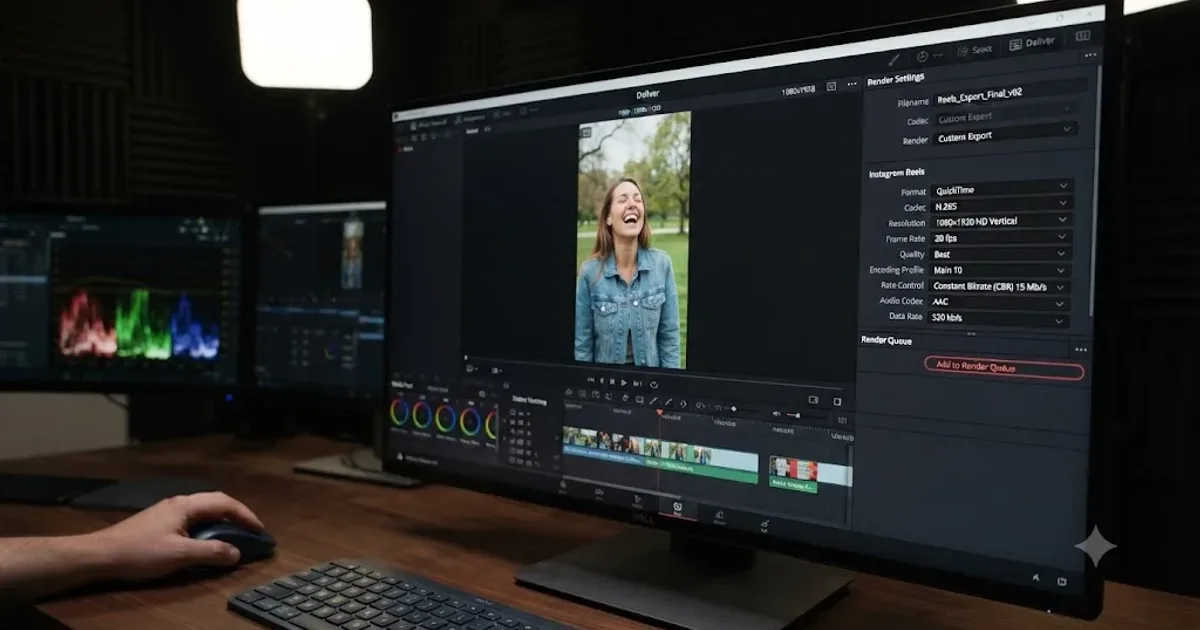Viewport: 1200px width, 630px height.
Task: Click the pen icon in the top-right toolbar
Action: (892, 59)
